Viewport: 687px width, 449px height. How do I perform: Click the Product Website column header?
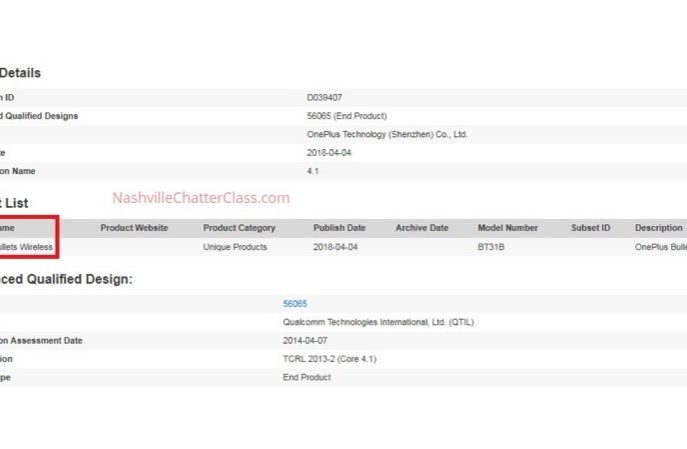tap(134, 228)
